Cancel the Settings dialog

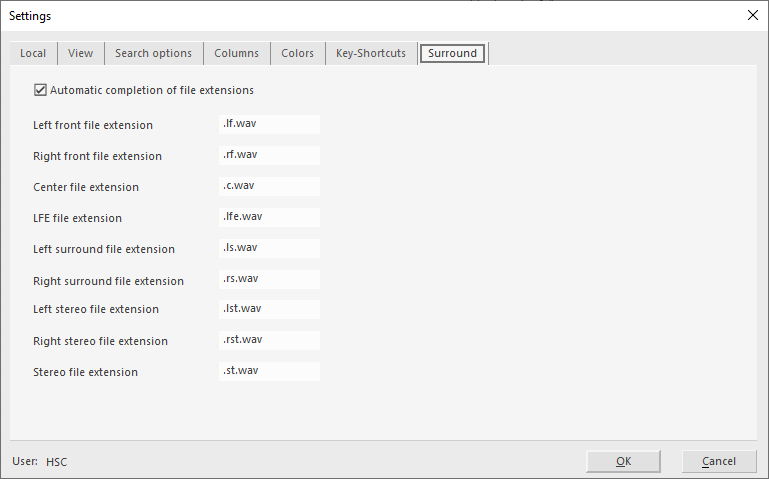pos(718,461)
